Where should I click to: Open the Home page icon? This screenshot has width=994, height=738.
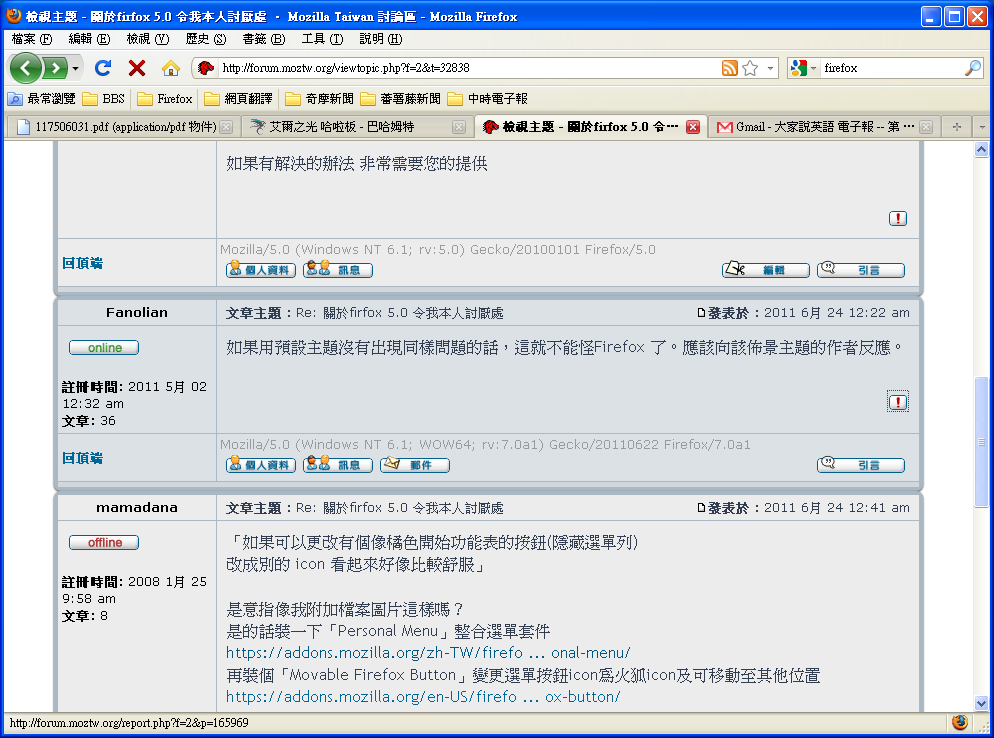click(x=171, y=68)
